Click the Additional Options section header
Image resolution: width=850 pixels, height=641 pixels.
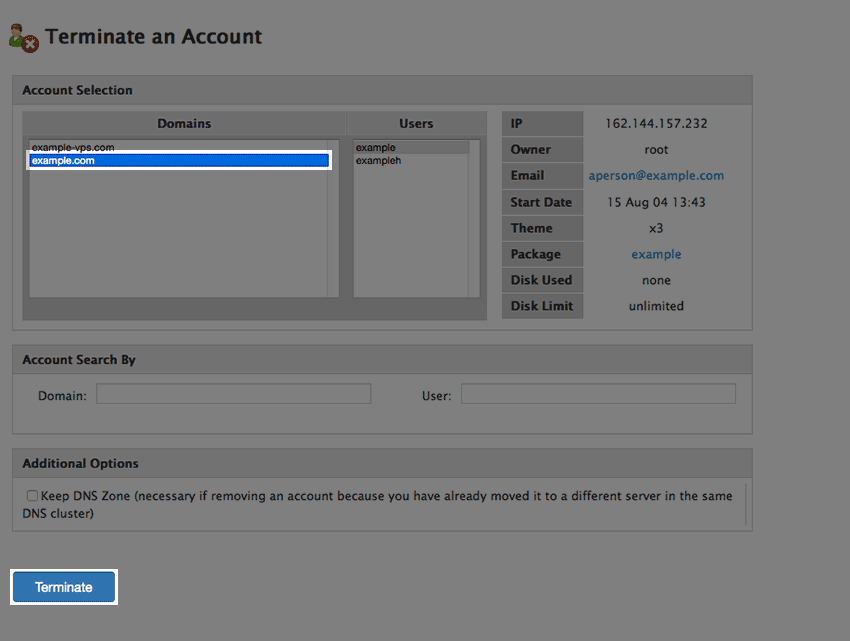tap(79, 463)
